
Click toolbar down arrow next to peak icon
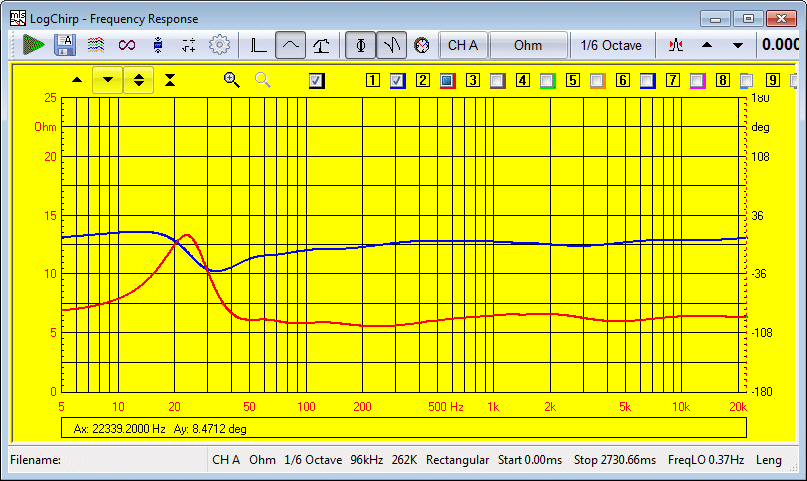[x=738, y=45]
